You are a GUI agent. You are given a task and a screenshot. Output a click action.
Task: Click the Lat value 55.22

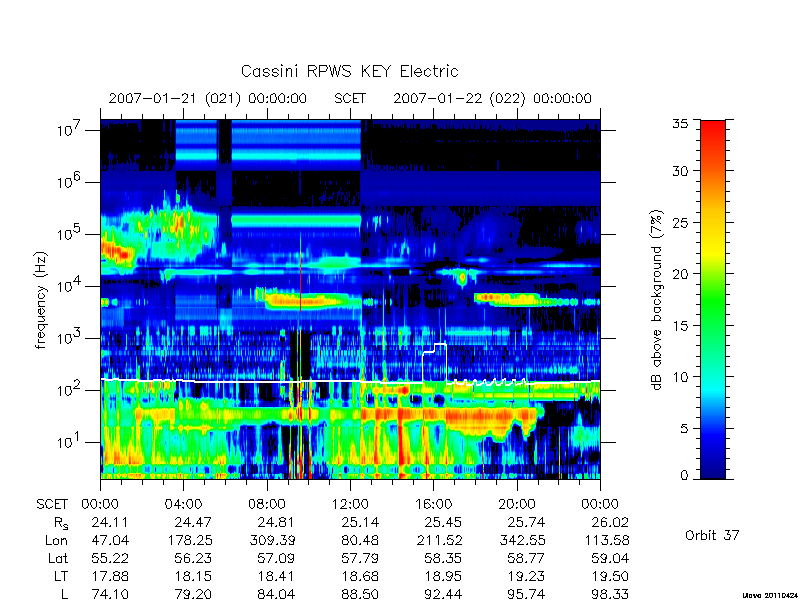pyautogui.click(x=110, y=559)
